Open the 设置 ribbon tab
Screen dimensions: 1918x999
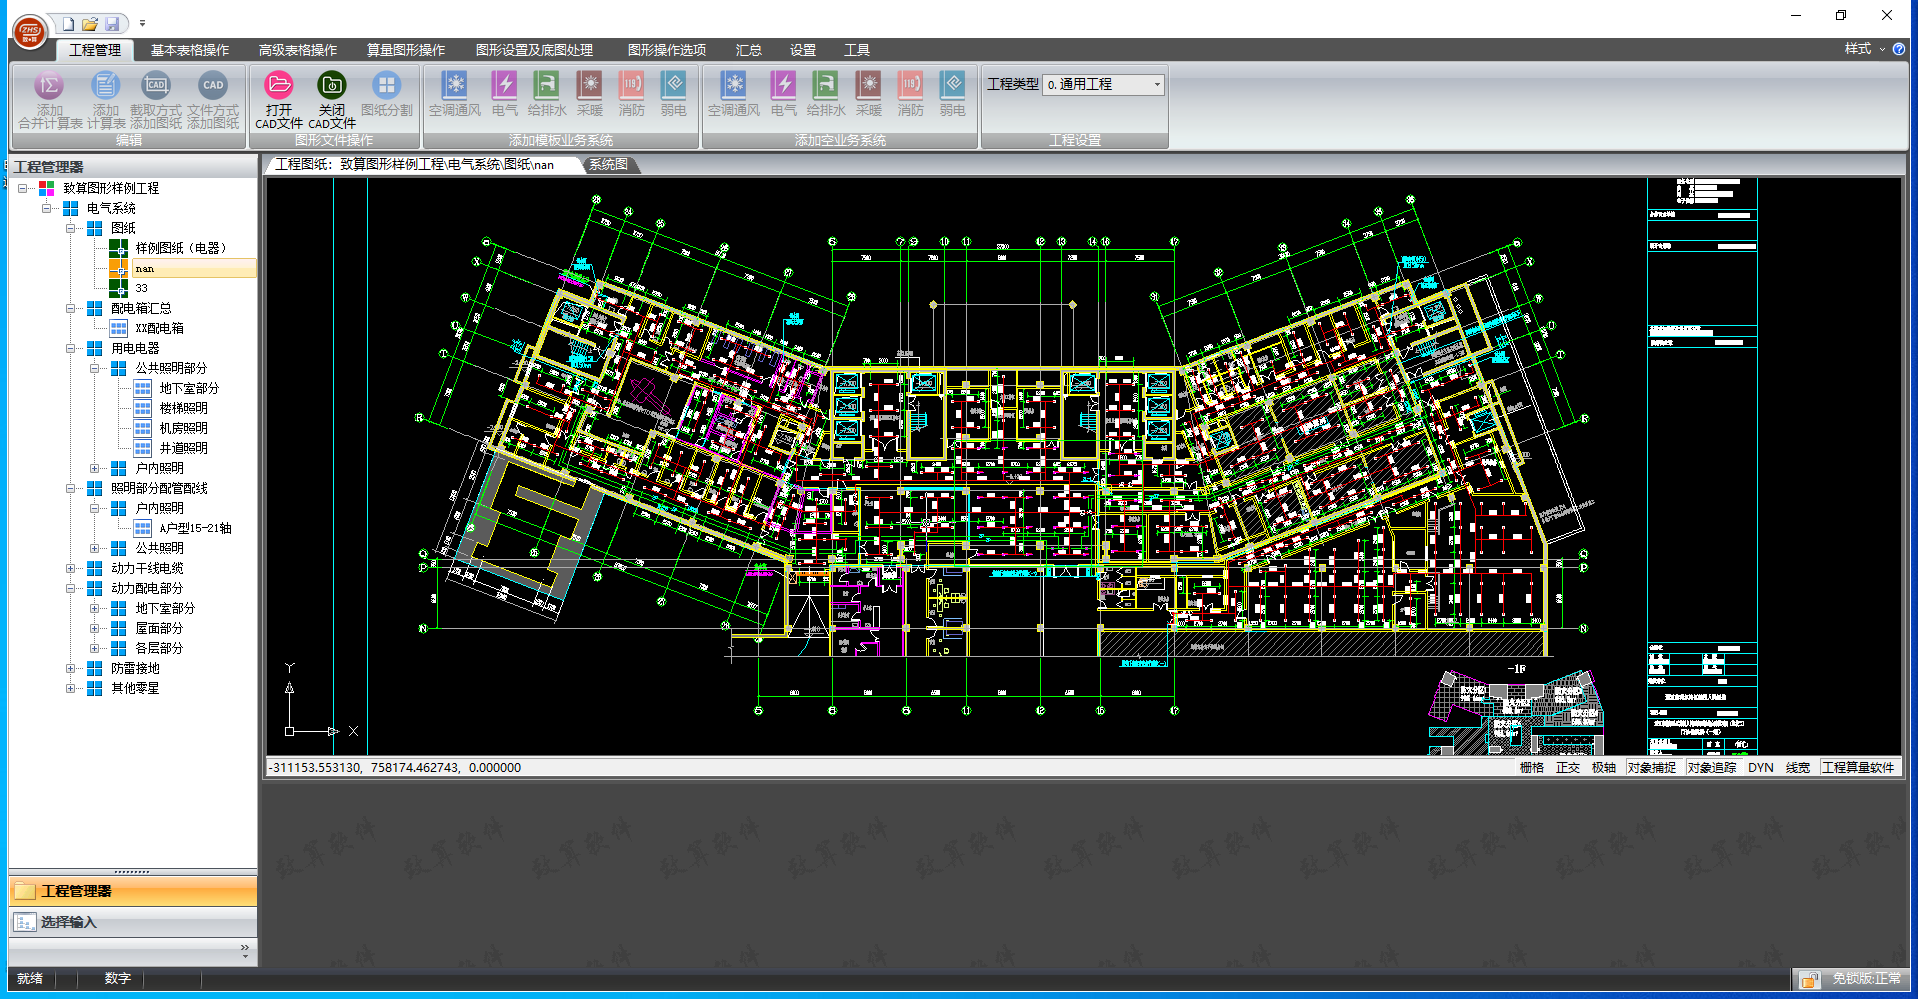[x=803, y=50]
